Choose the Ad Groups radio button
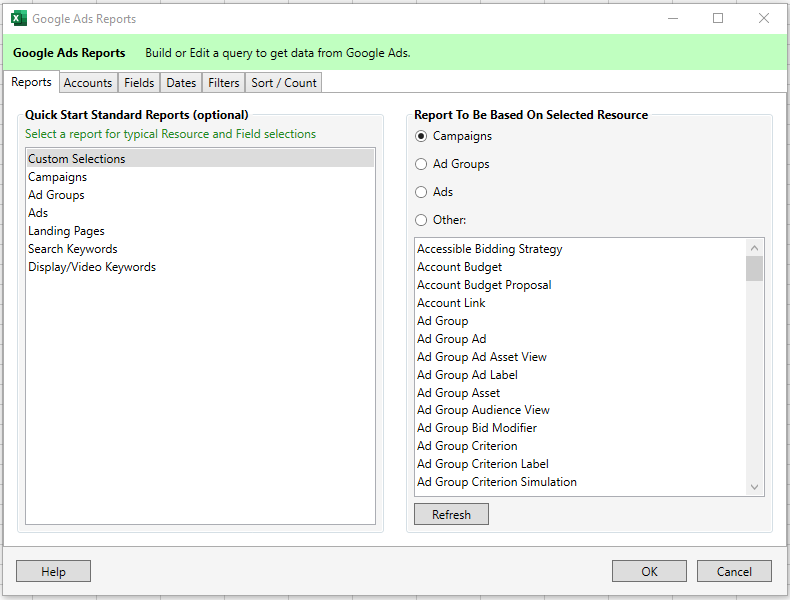 pyautogui.click(x=421, y=164)
